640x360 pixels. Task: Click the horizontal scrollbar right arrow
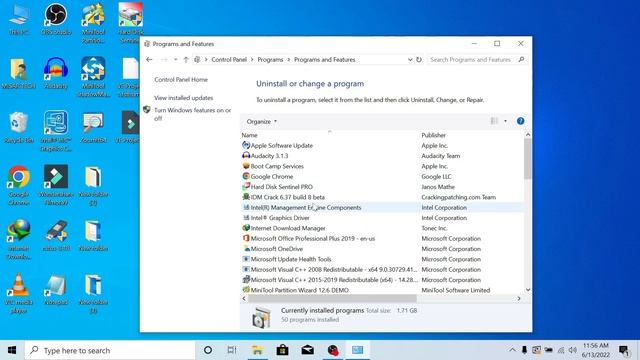(x=519, y=298)
